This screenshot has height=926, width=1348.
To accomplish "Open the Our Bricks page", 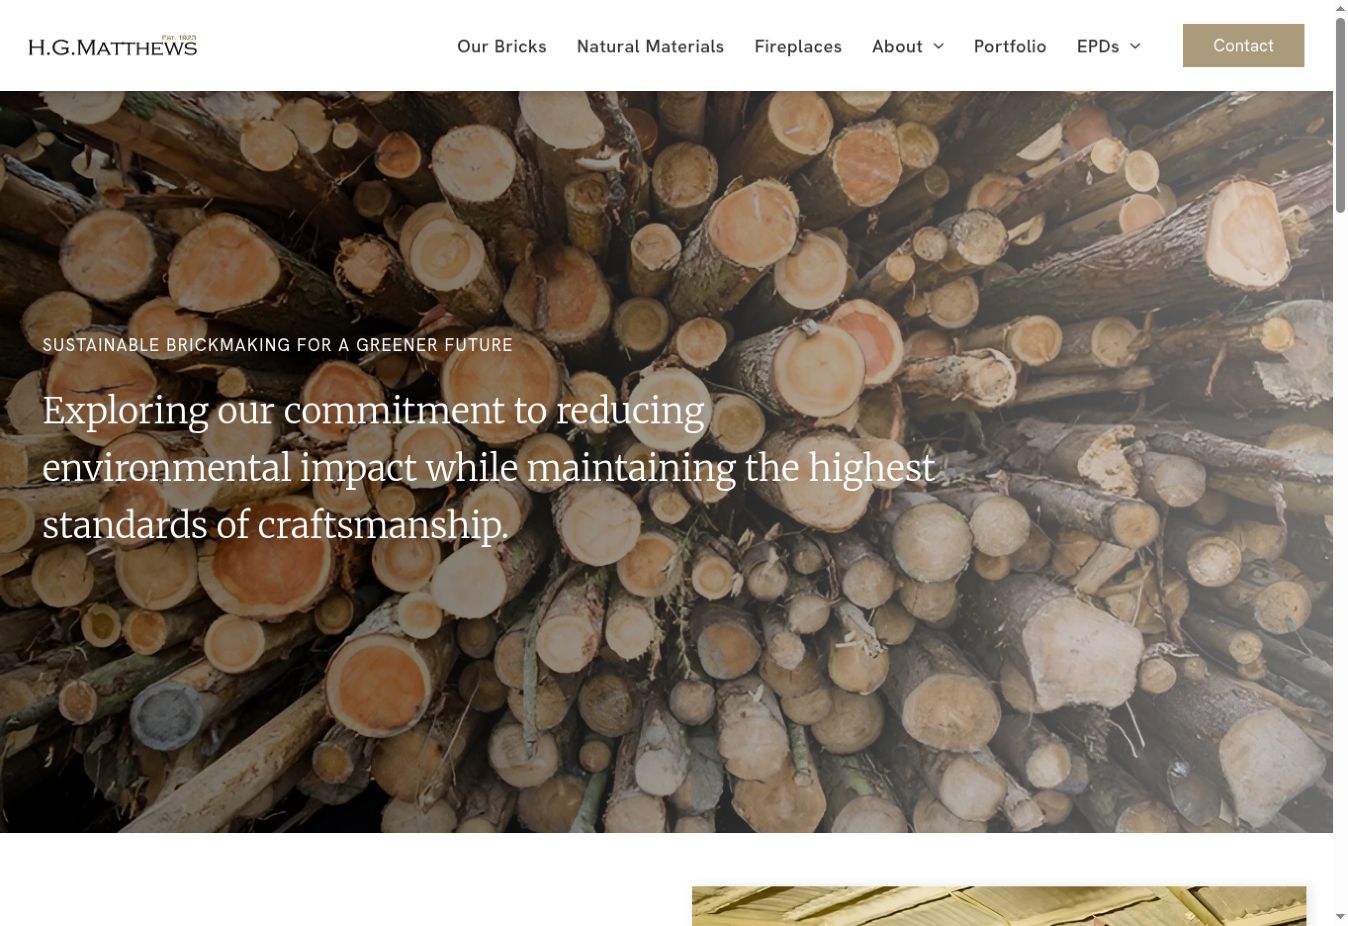I will 502,46.
